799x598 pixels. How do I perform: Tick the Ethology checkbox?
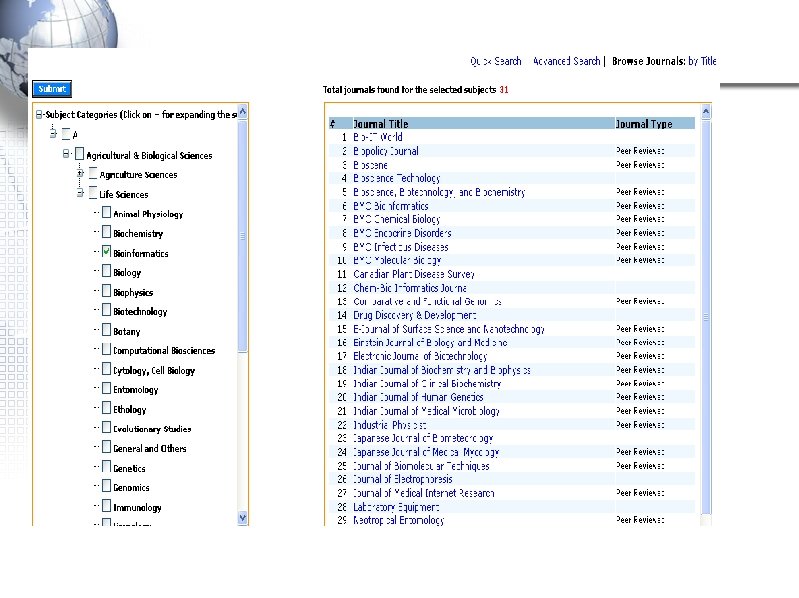(106, 408)
